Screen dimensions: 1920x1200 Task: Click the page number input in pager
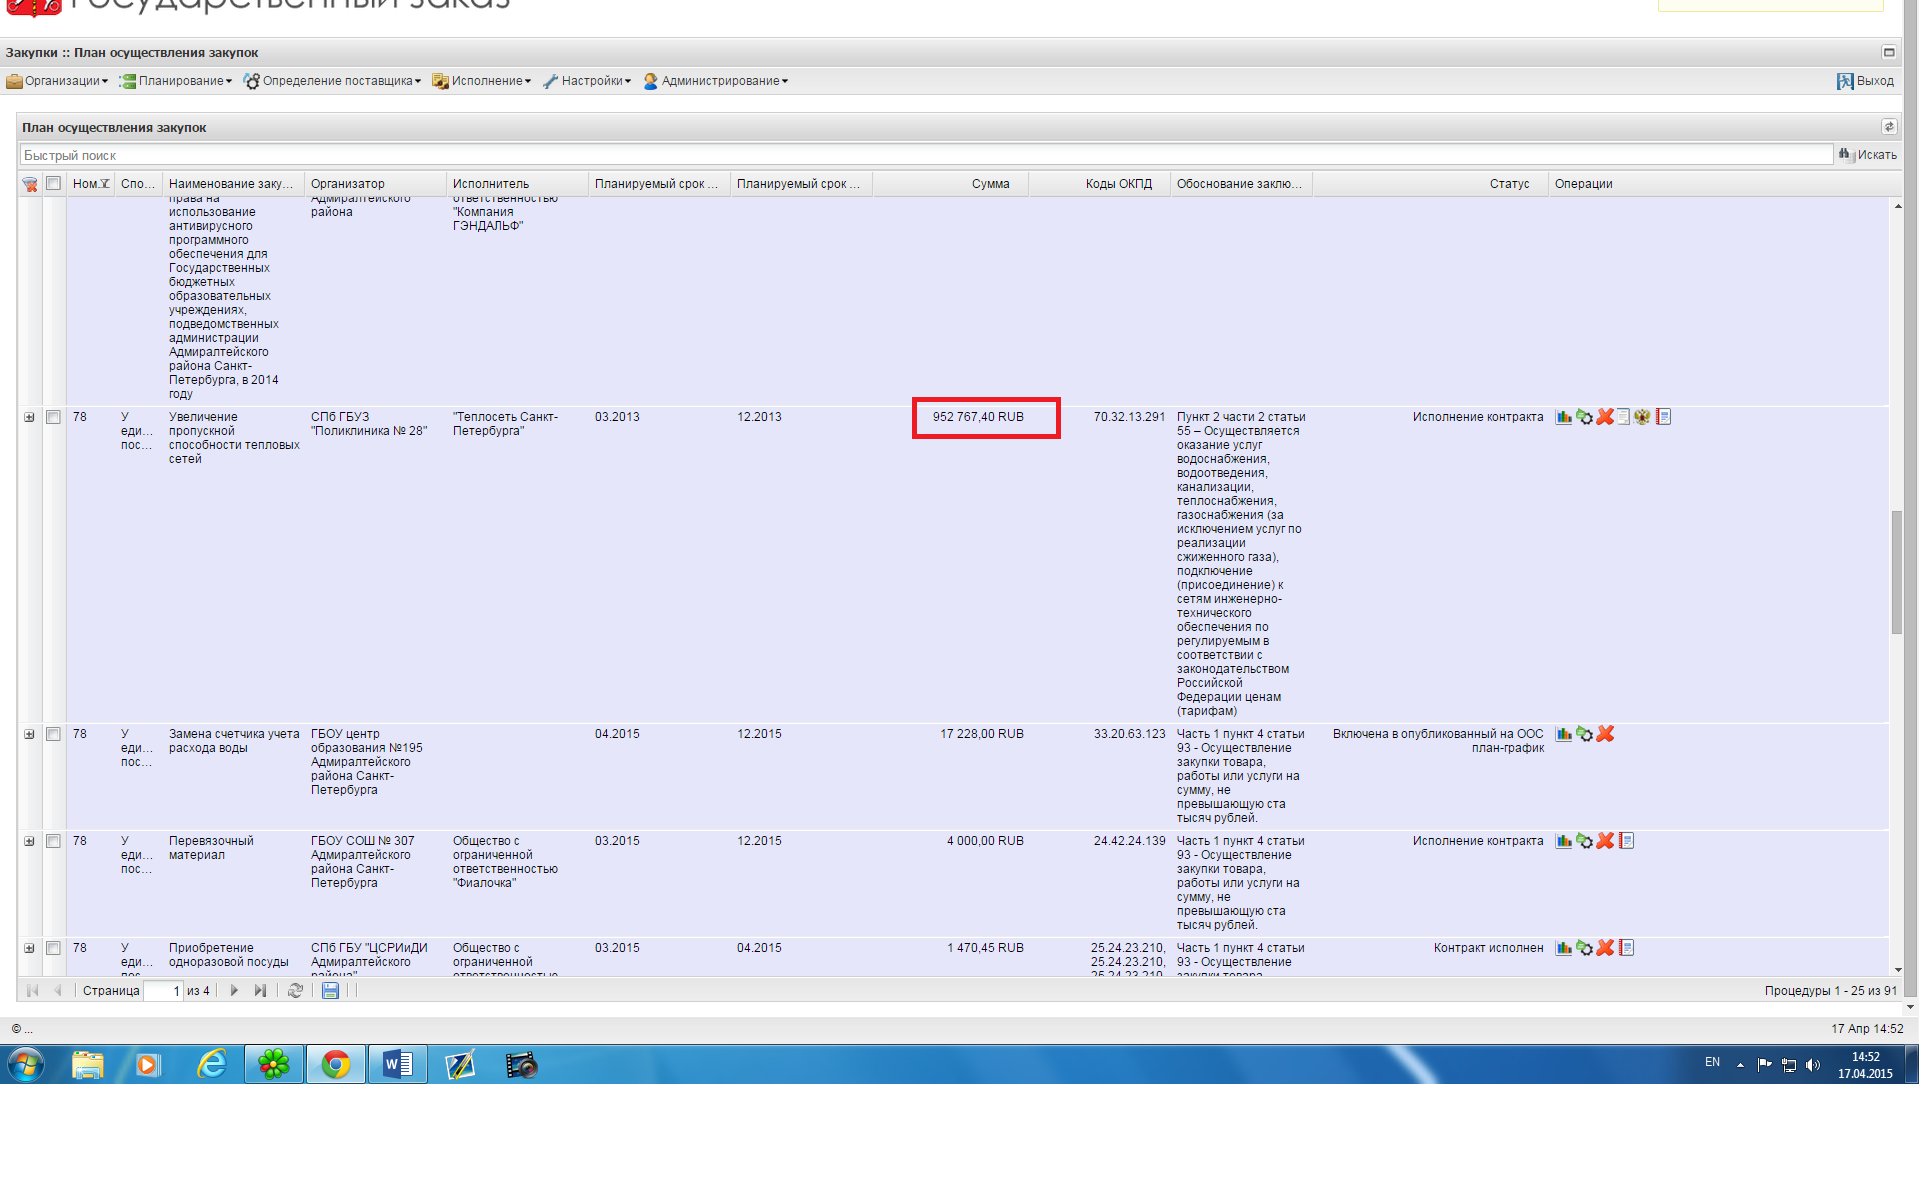tap(163, 991)
